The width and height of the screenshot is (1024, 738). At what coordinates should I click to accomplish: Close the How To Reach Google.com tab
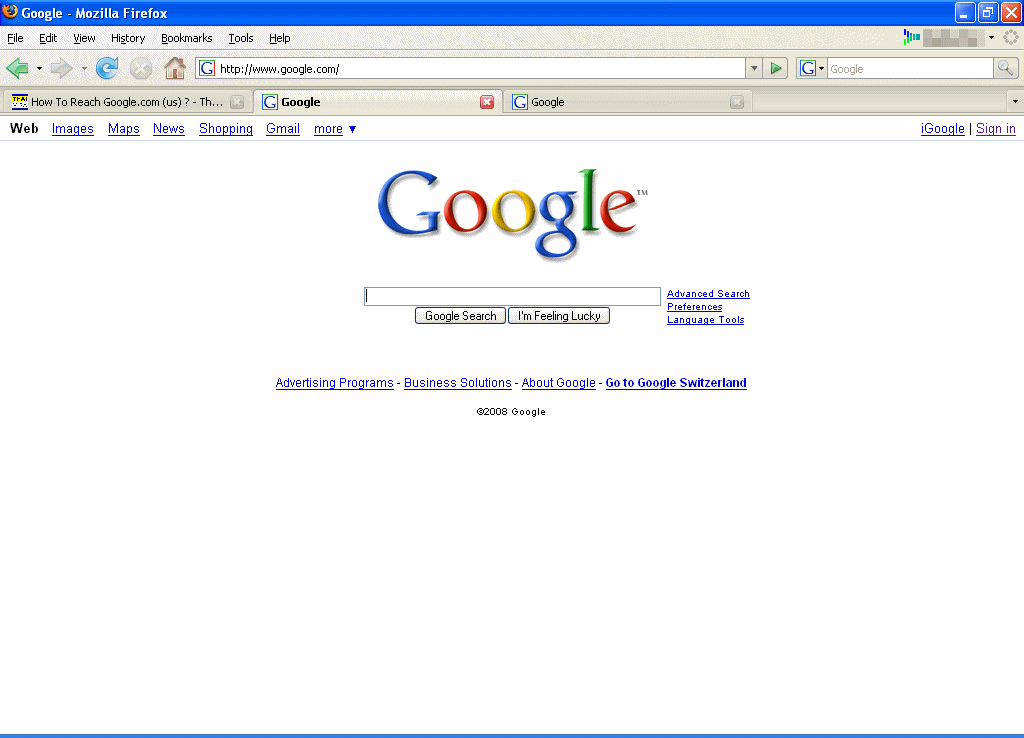pos(238,102)
